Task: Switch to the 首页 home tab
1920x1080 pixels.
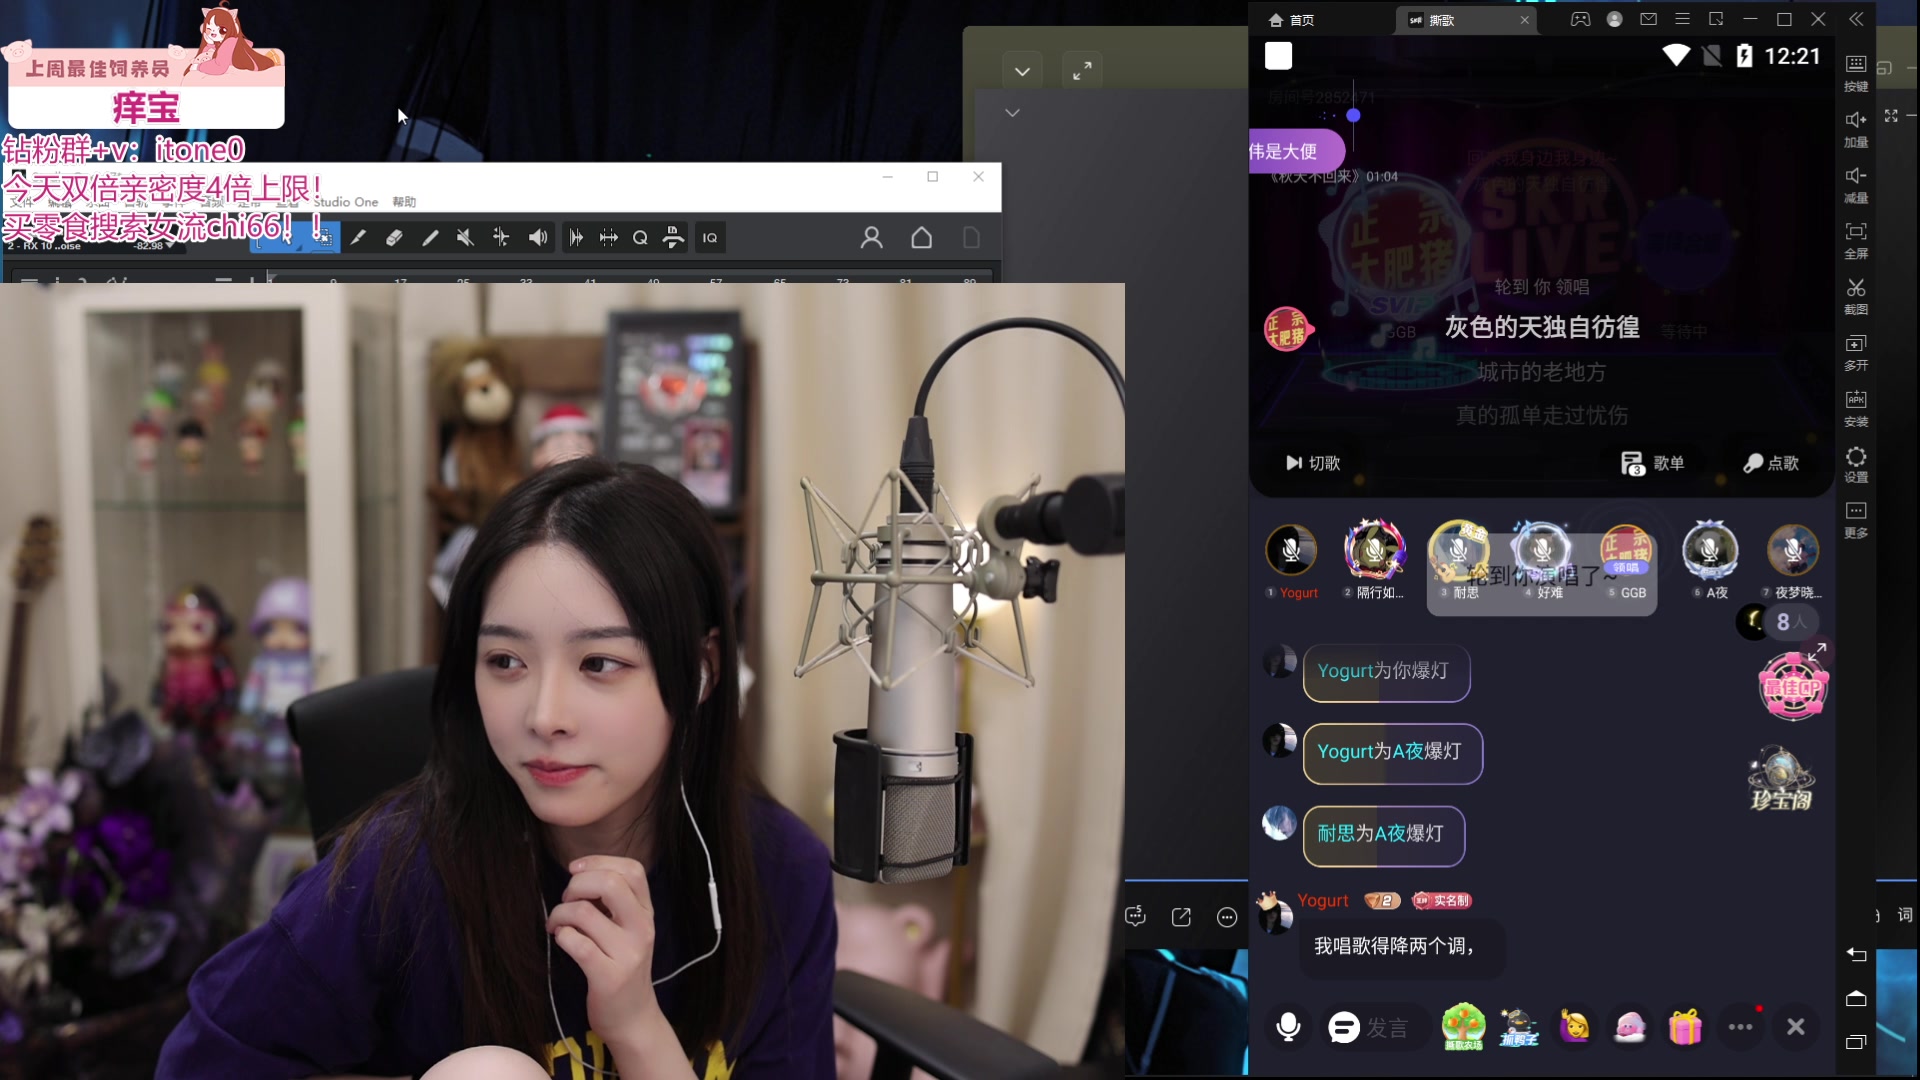Action: 1292,20
